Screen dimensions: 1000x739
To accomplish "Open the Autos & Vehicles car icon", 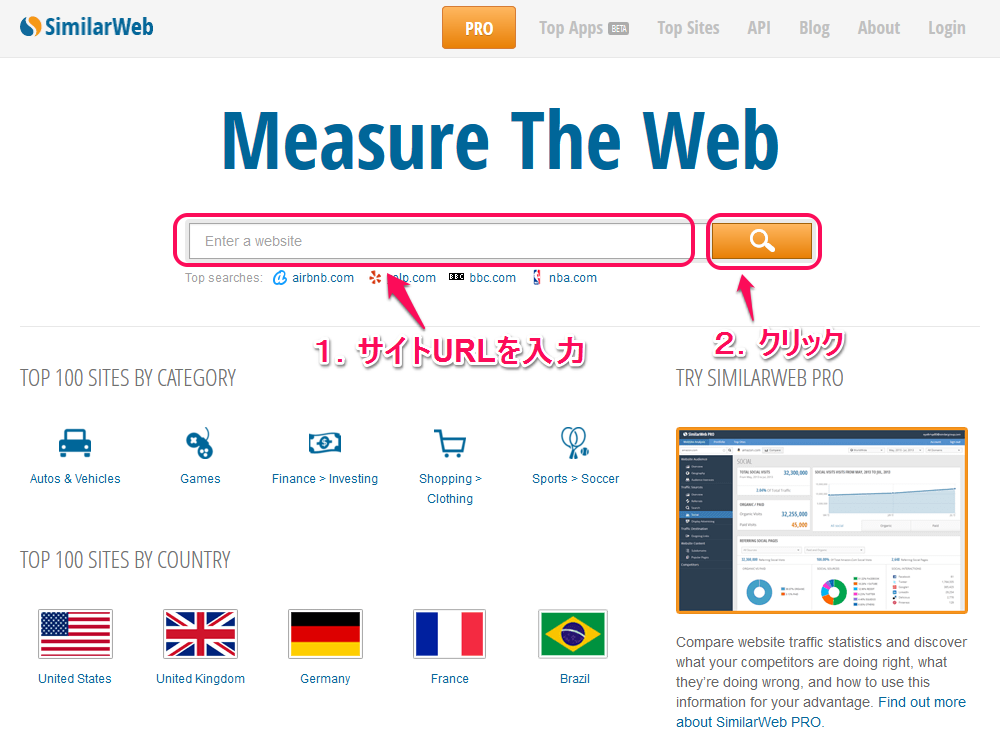I will click(75, 442).
